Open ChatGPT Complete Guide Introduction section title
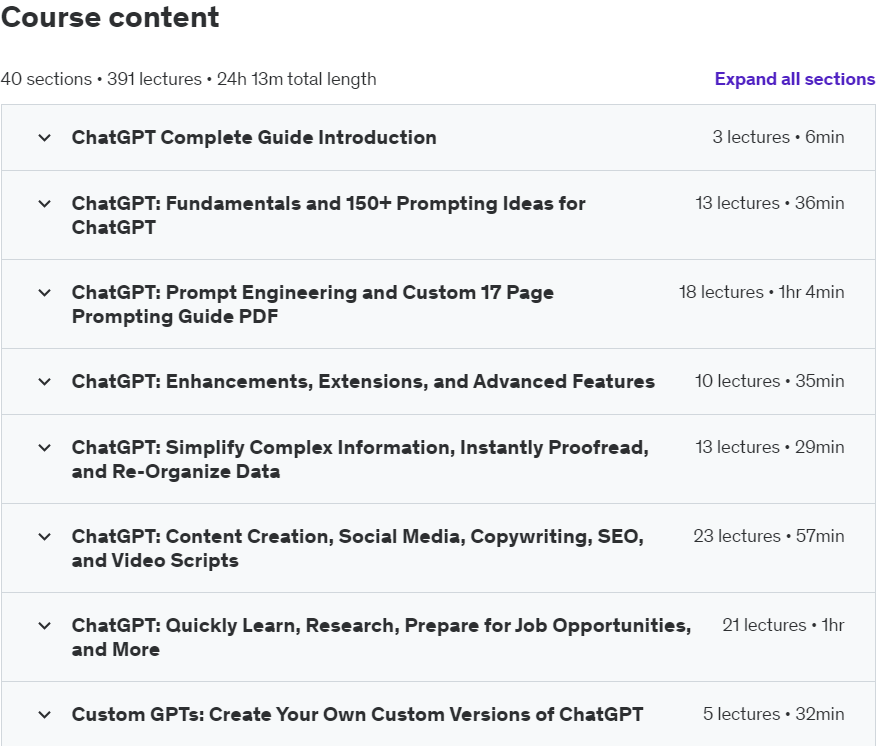 point(254,138)
